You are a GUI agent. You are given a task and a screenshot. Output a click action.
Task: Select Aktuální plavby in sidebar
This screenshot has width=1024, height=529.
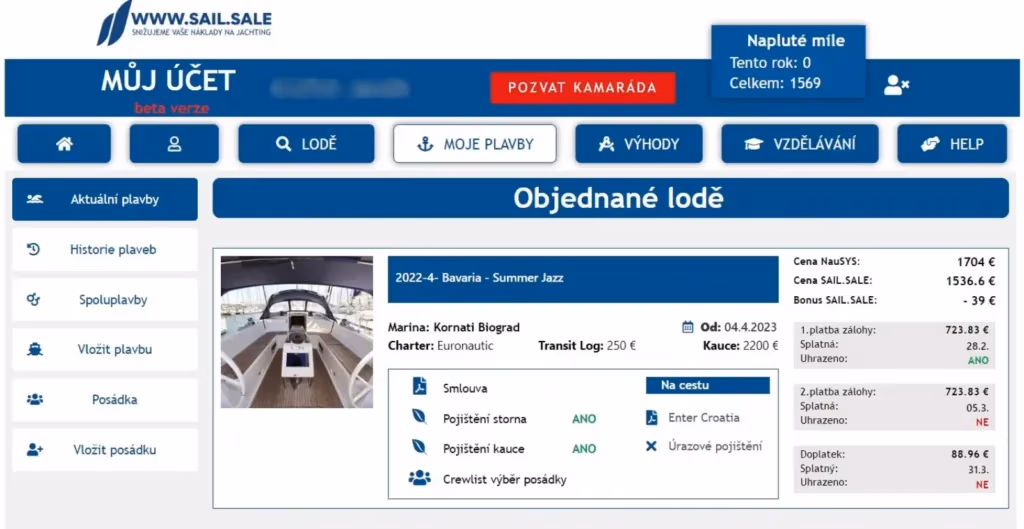pyautogui.click(x=104, y=199)
